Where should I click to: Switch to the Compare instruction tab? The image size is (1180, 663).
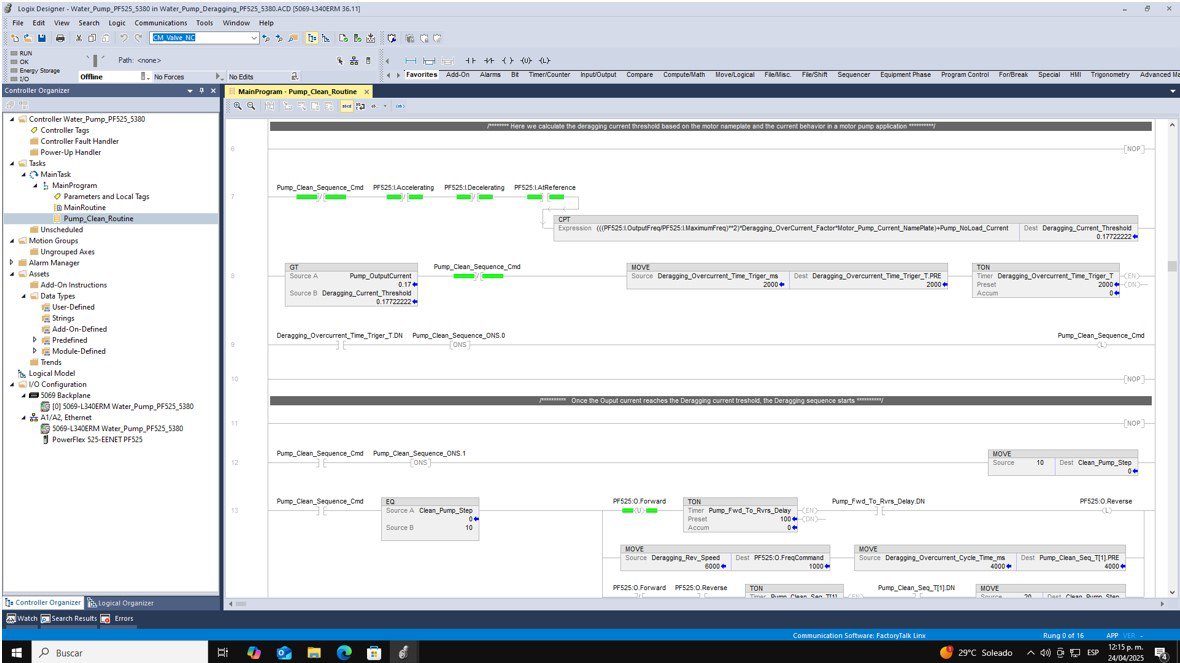640,75
